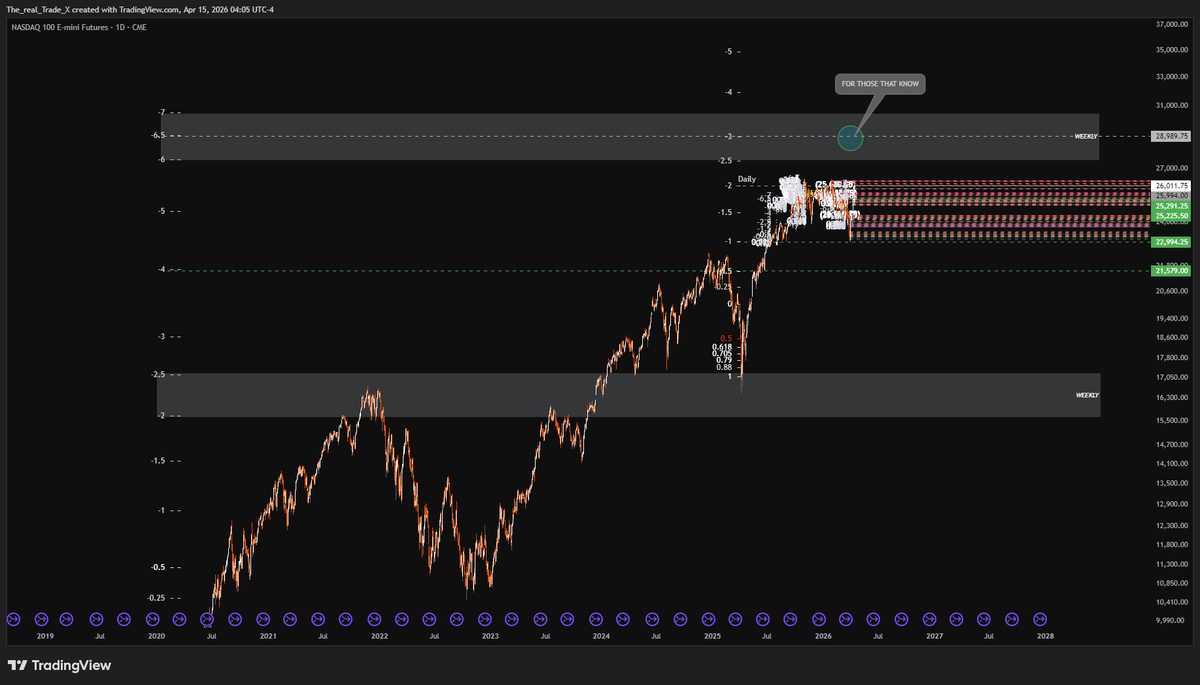Open the event marker above the 2022 label
The image size is (1200, 685).
click(x=374, y=619)
